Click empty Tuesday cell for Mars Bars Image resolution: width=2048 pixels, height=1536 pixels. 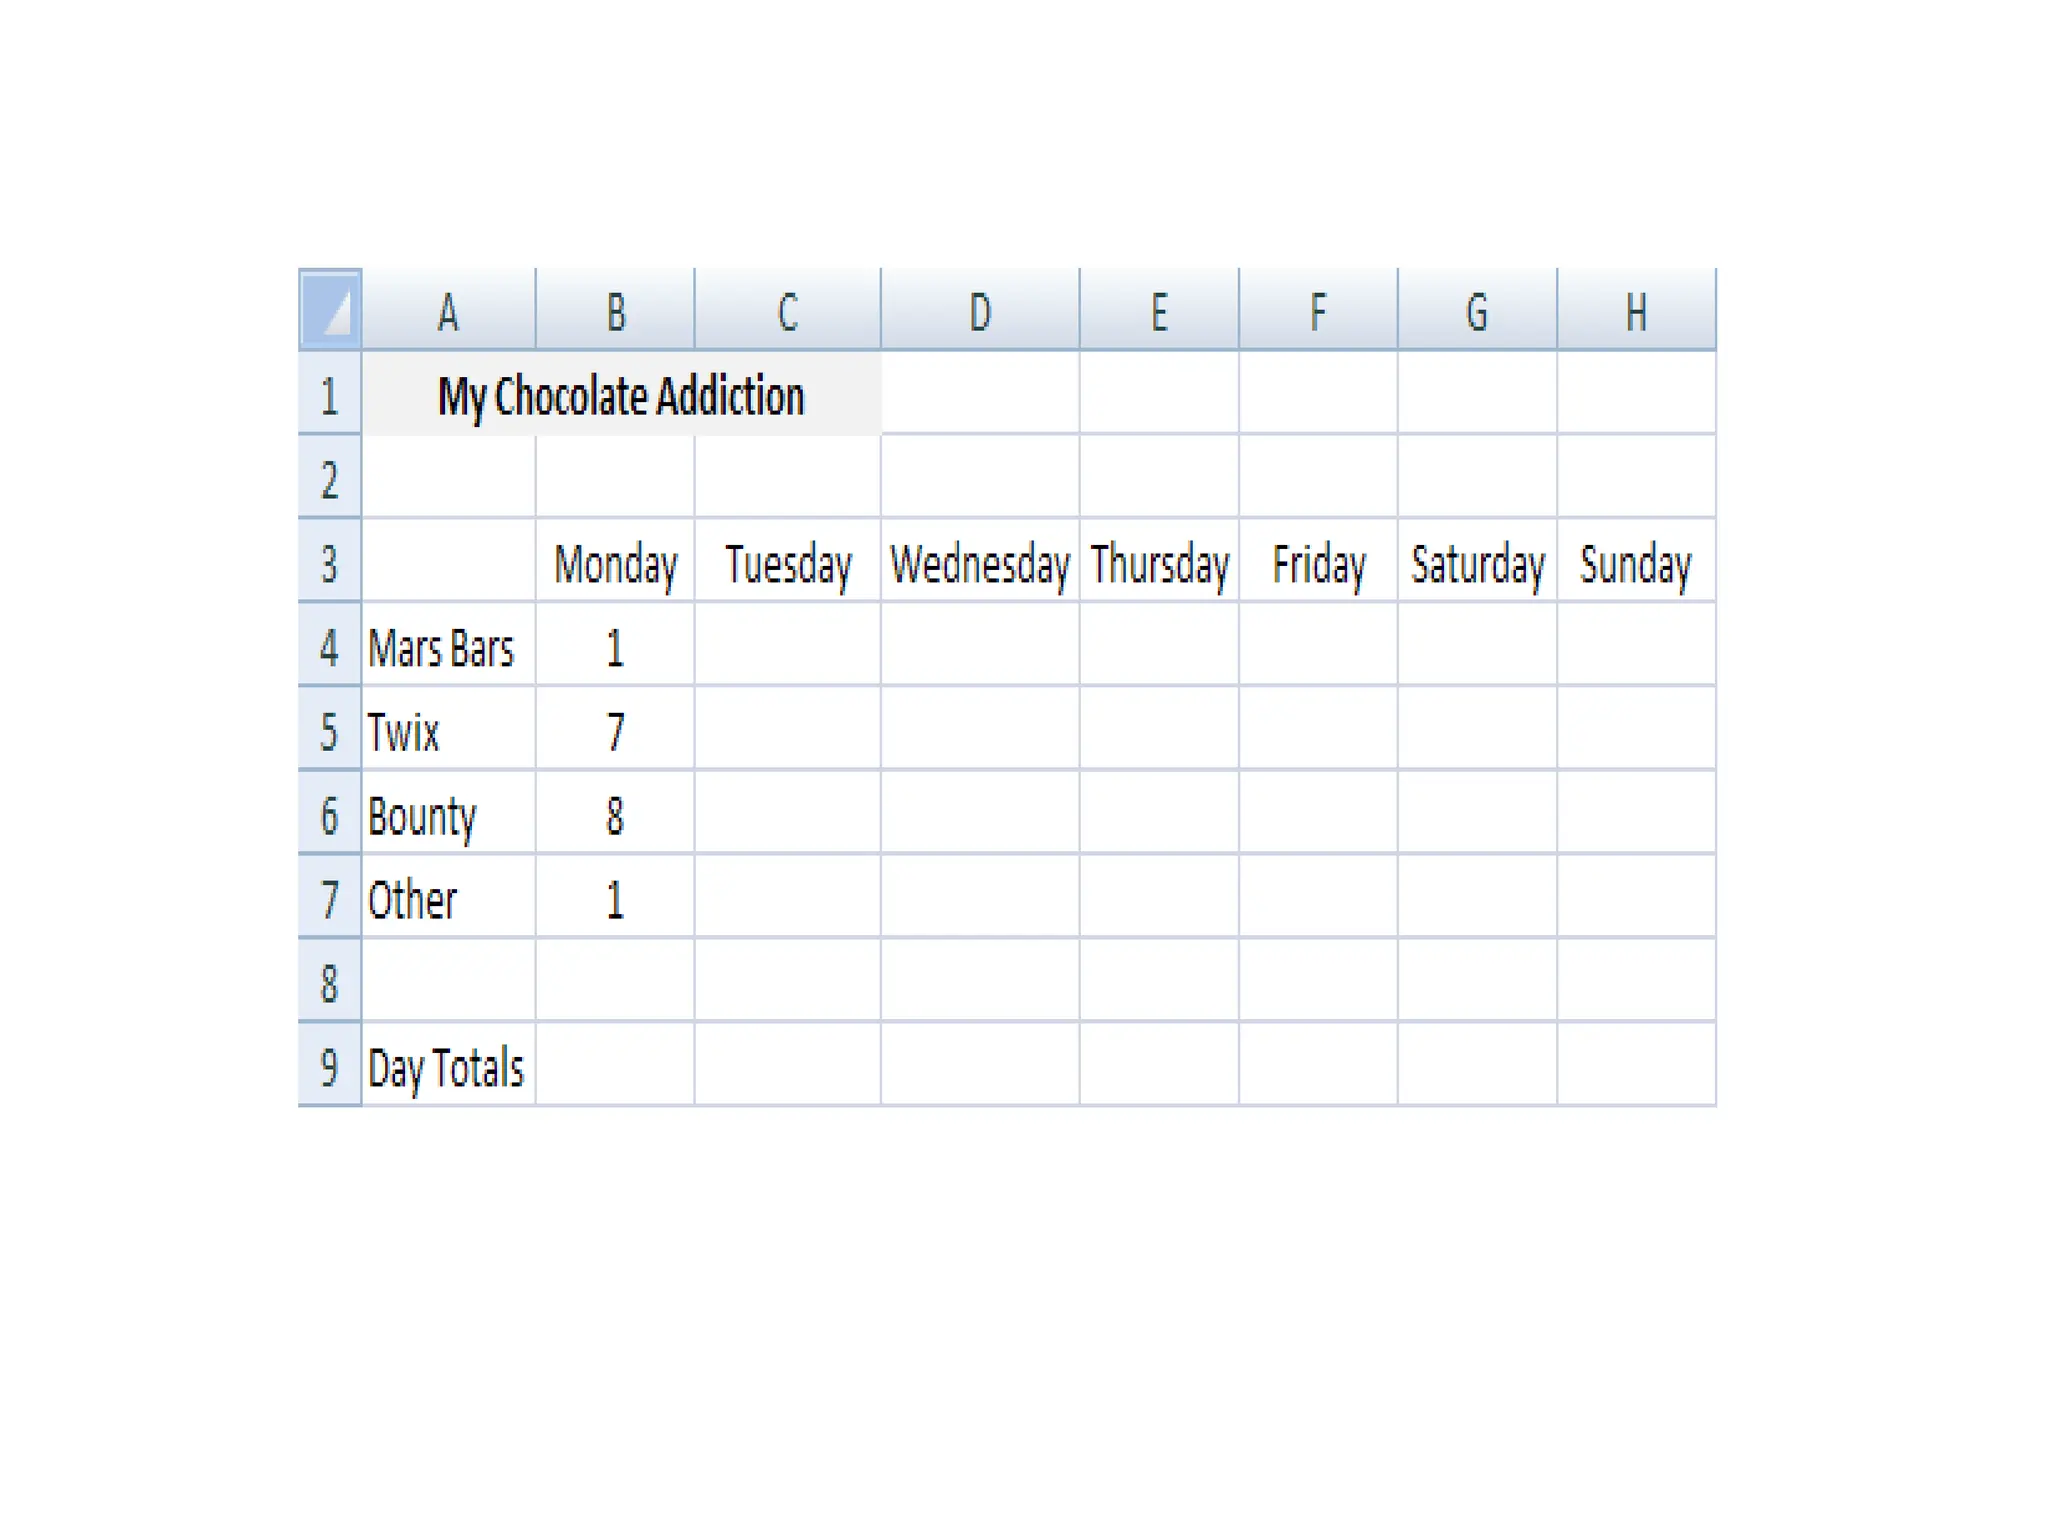tap(787, 647)
